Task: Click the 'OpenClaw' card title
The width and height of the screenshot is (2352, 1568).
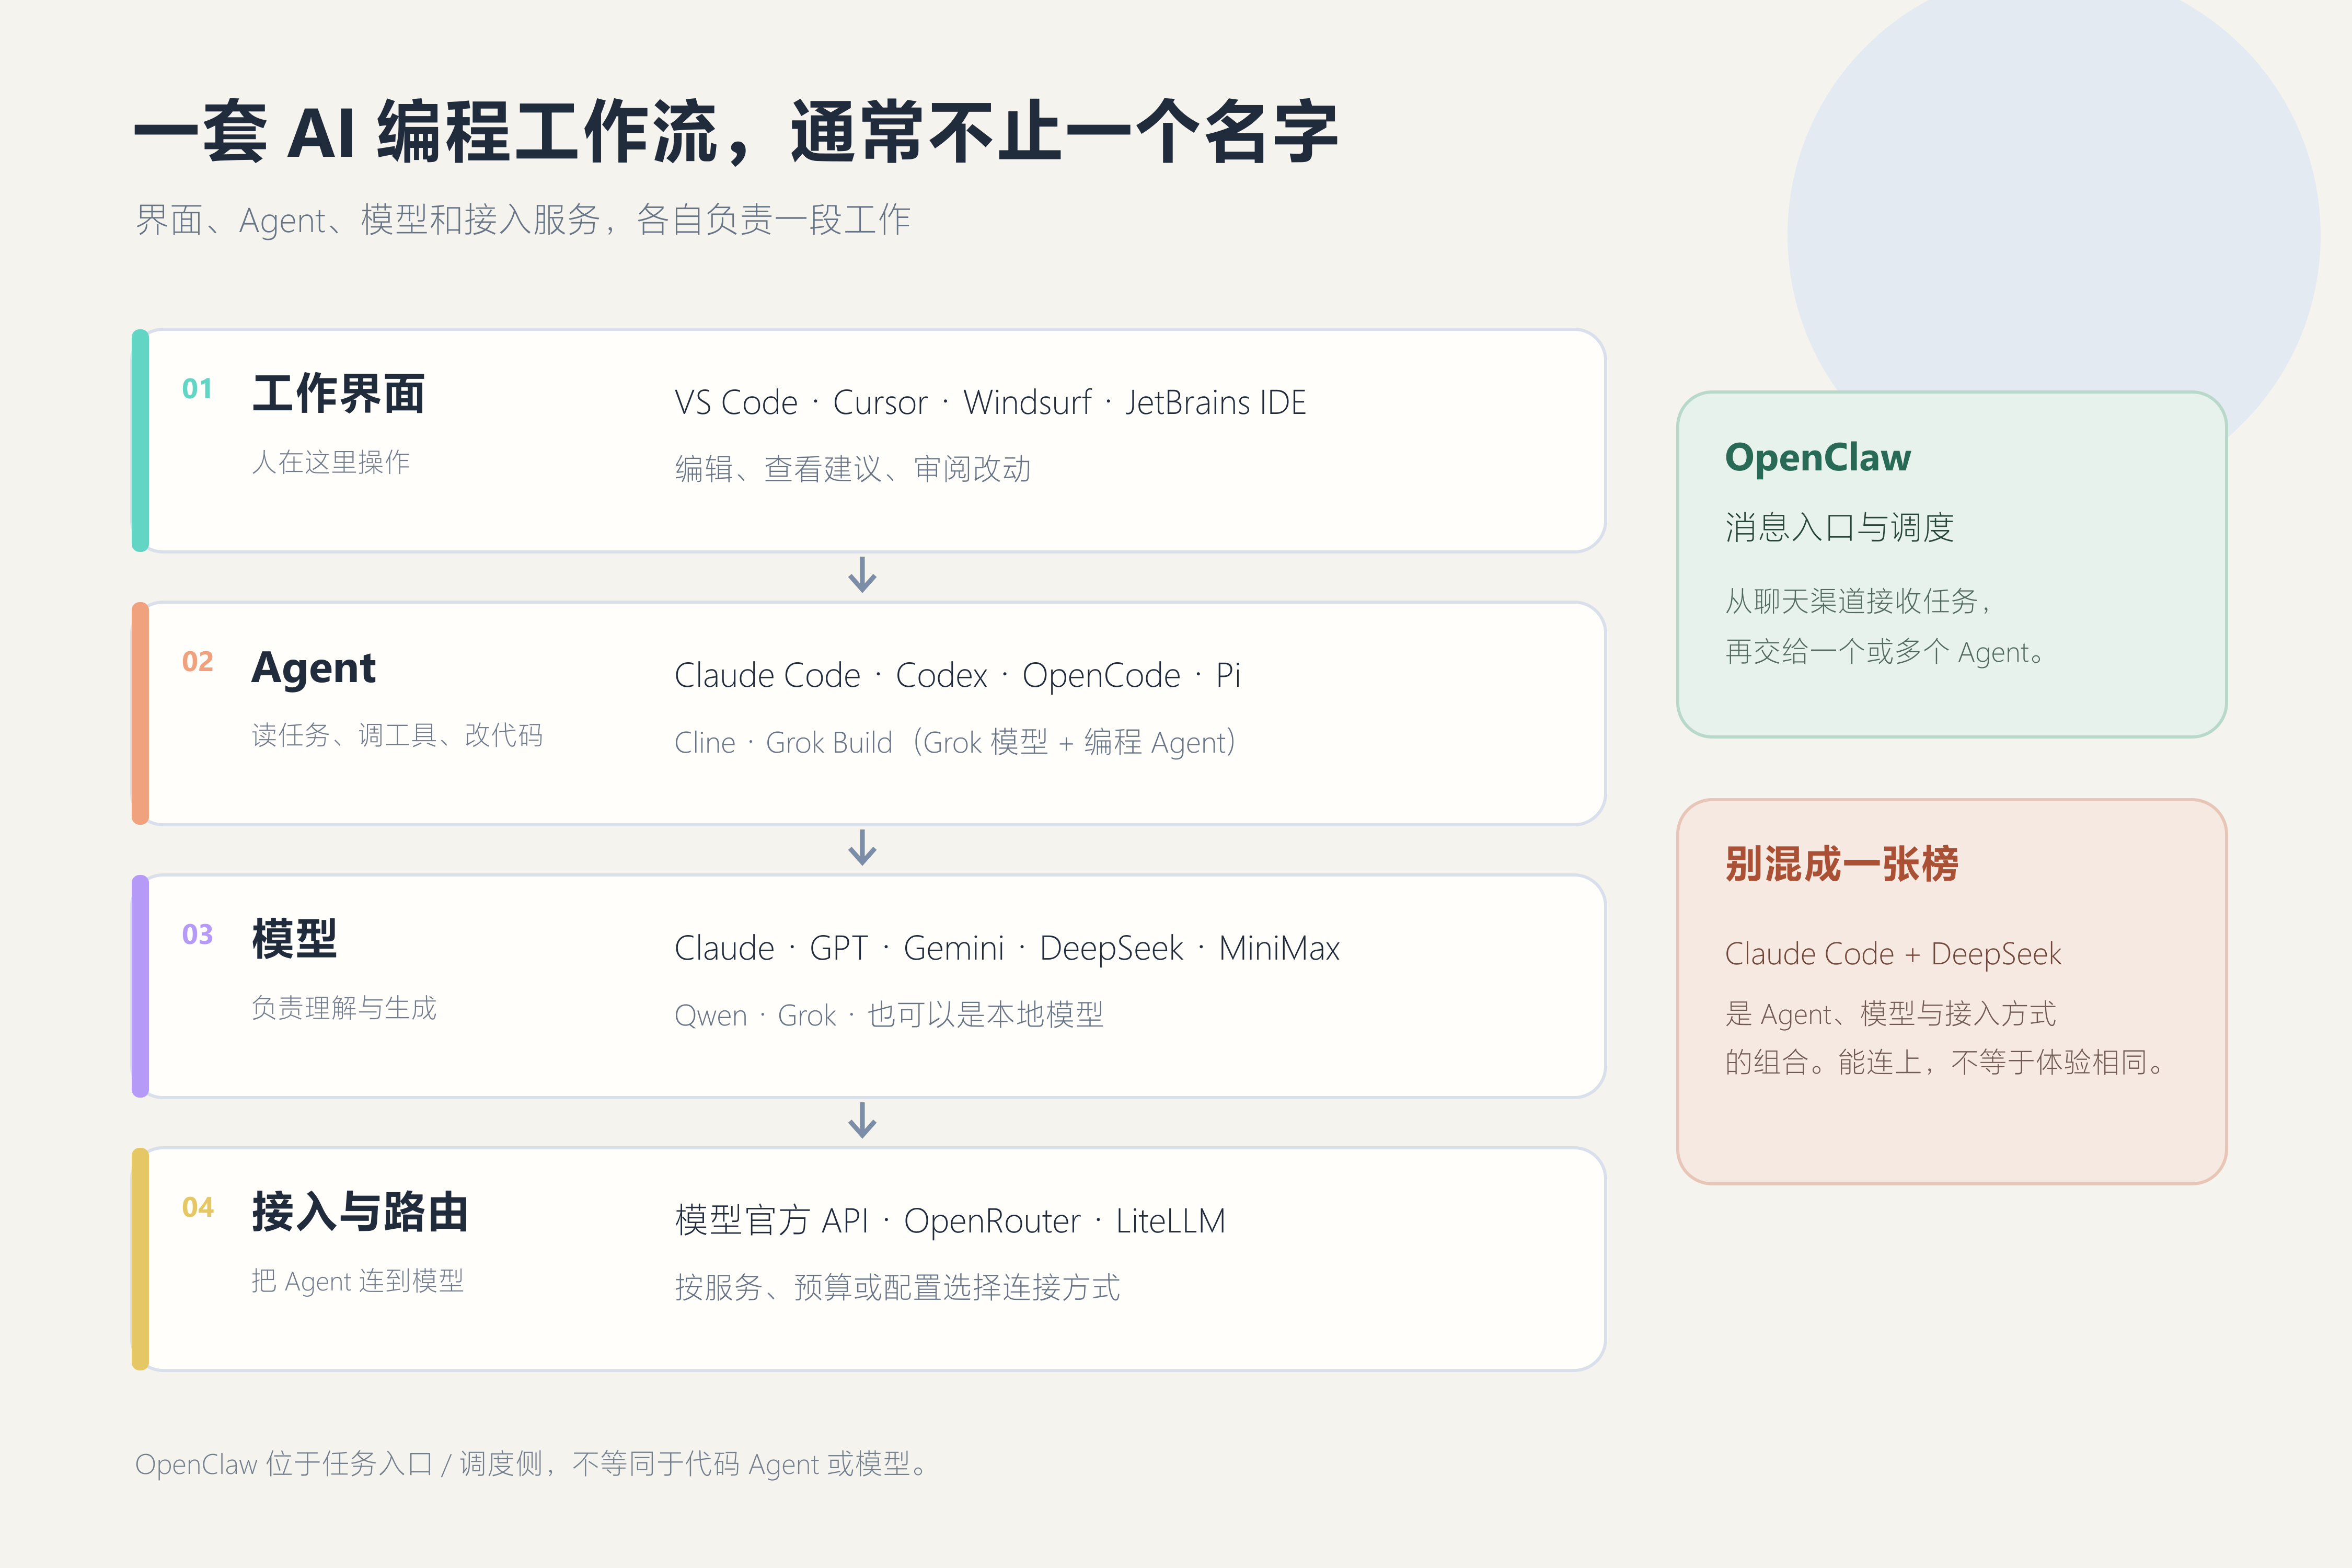Action: 1818,458
